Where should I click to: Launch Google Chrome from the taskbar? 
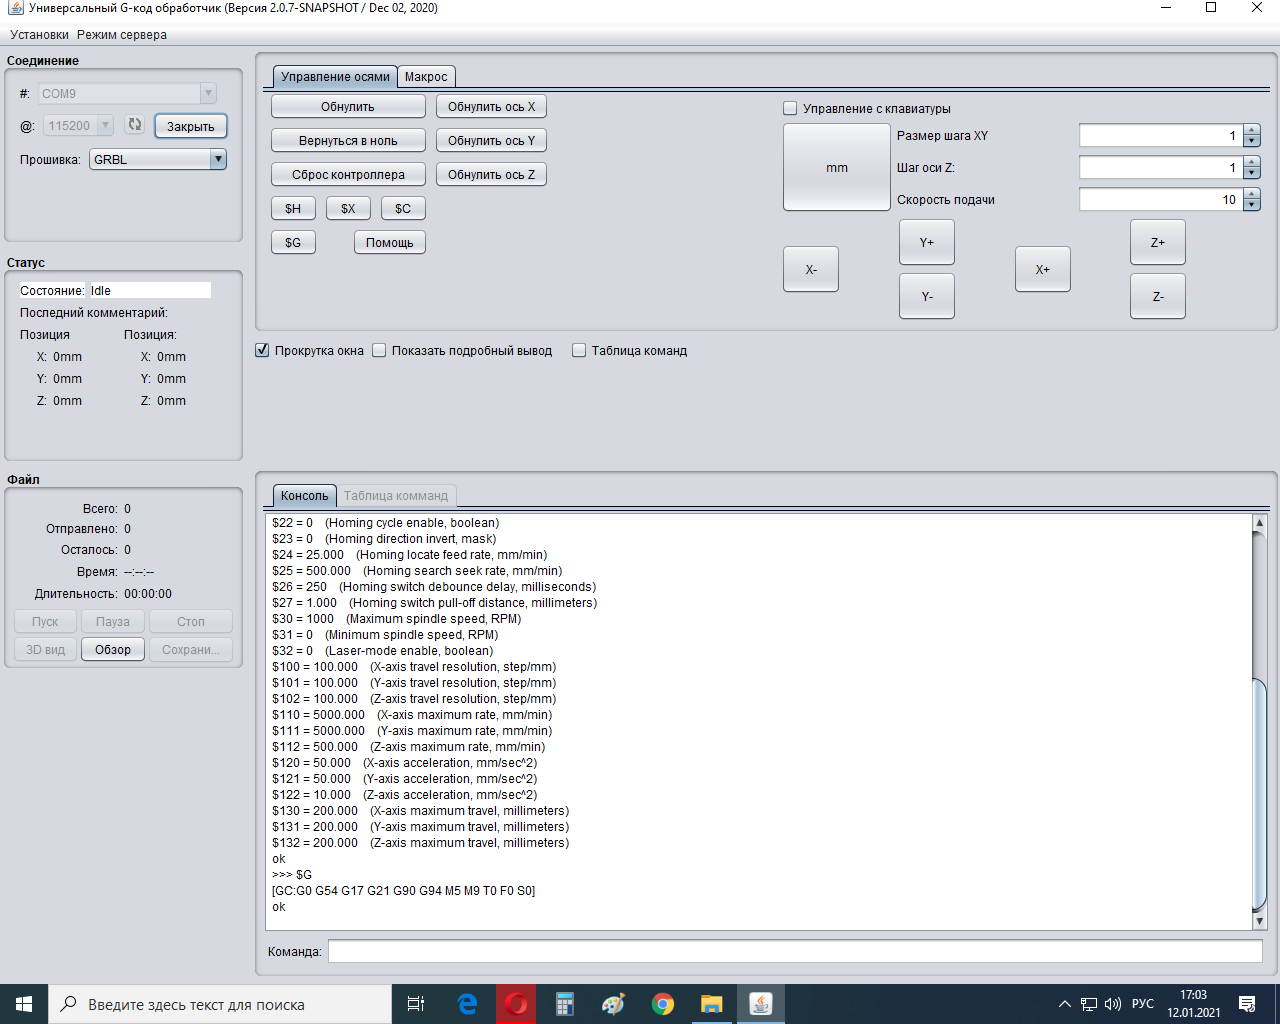point(663,1004)
